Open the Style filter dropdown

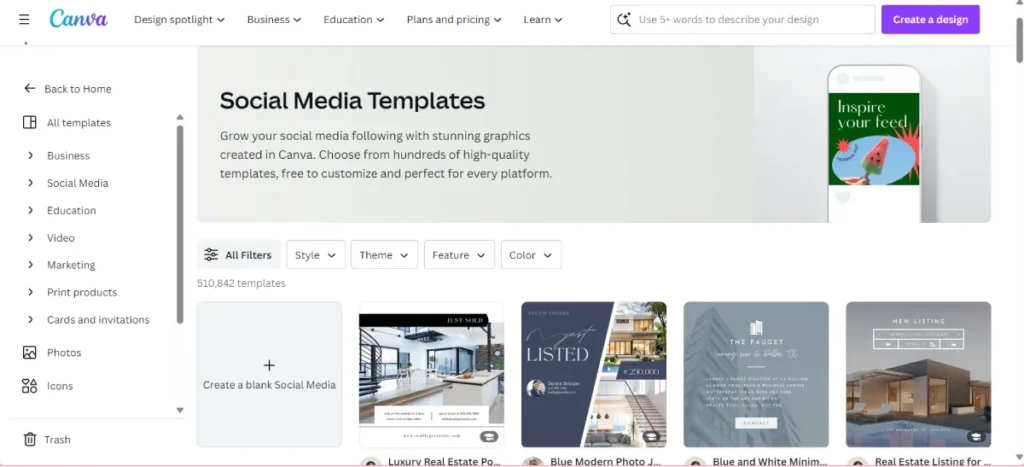[x=315, y=255]
